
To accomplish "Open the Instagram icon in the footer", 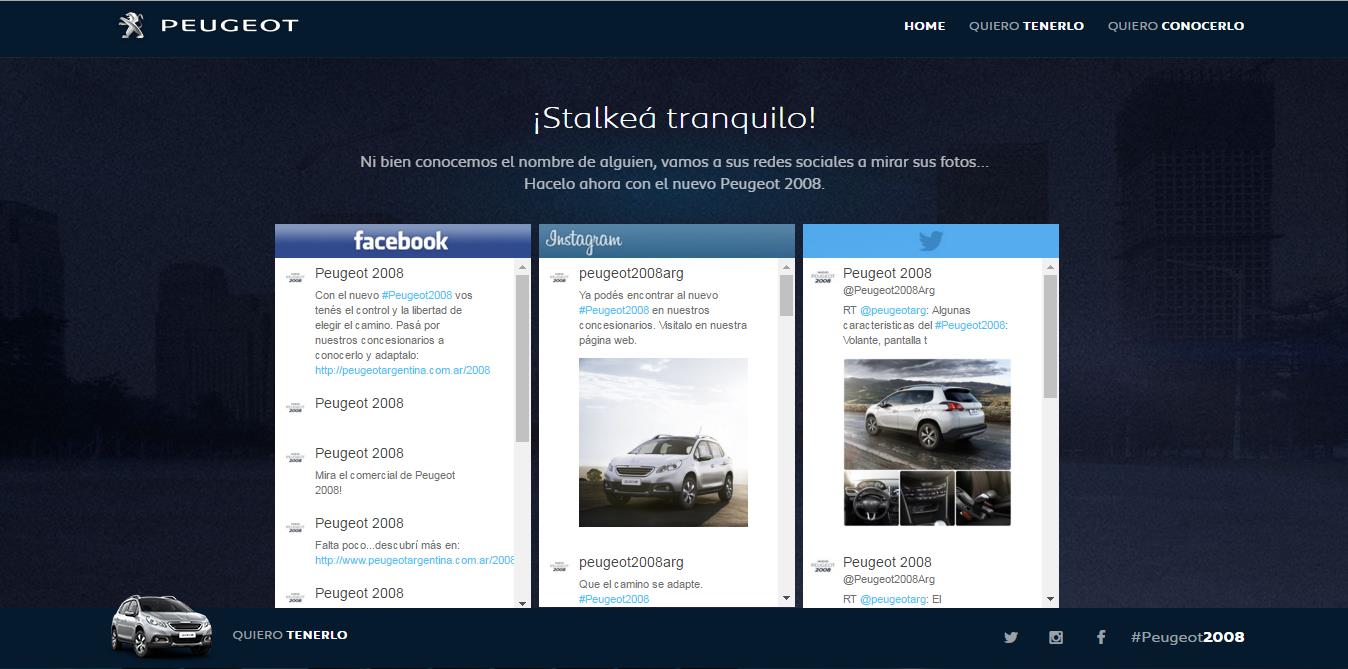I will tap(1056, 637).
